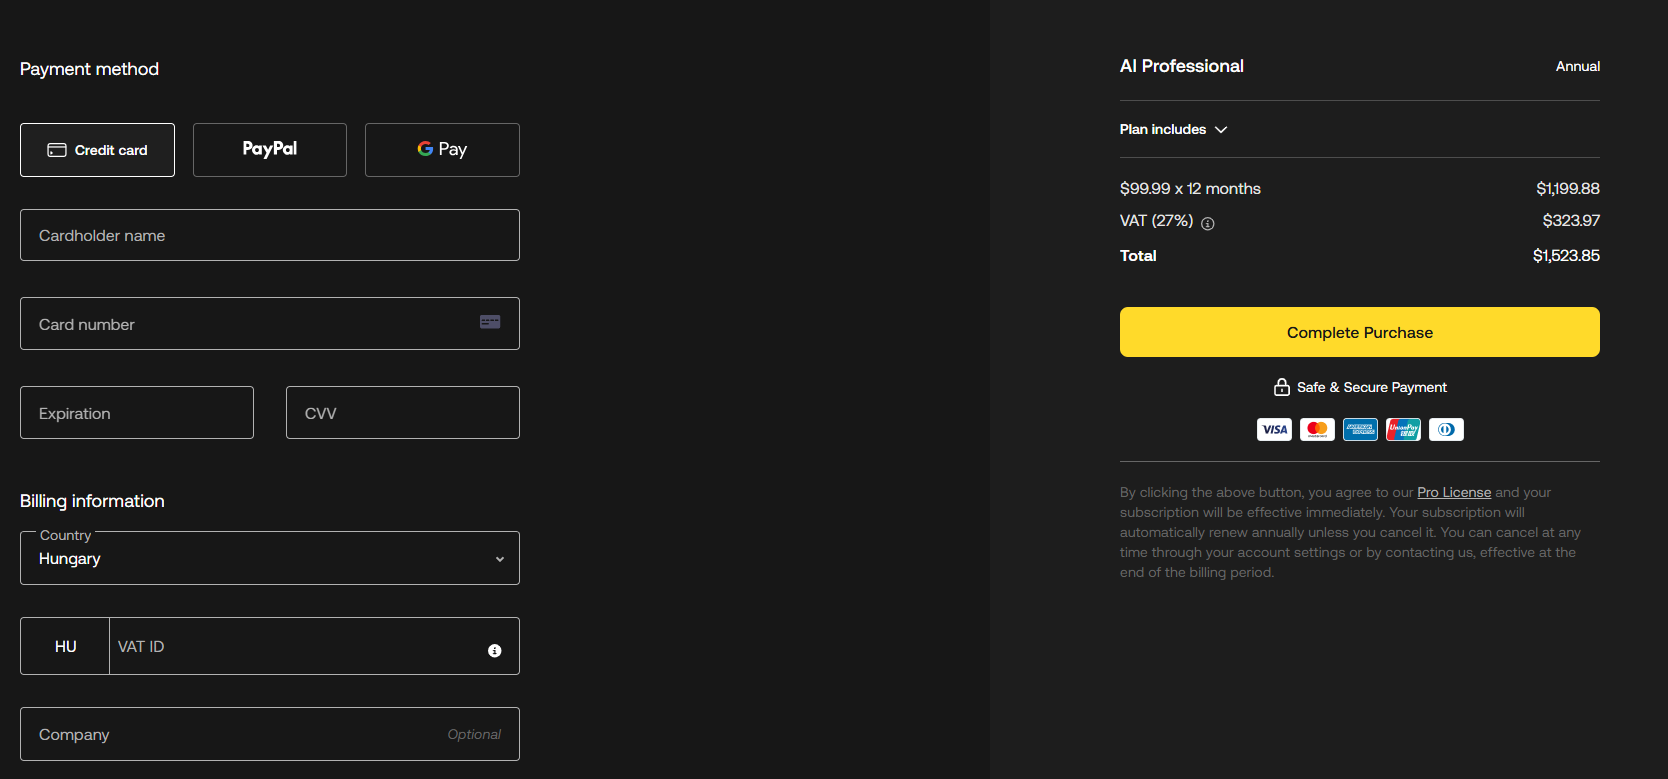Open the Country dropdown showing Hungary
Viewport: 1668px width, 779px height.
(x=270, y=559)
